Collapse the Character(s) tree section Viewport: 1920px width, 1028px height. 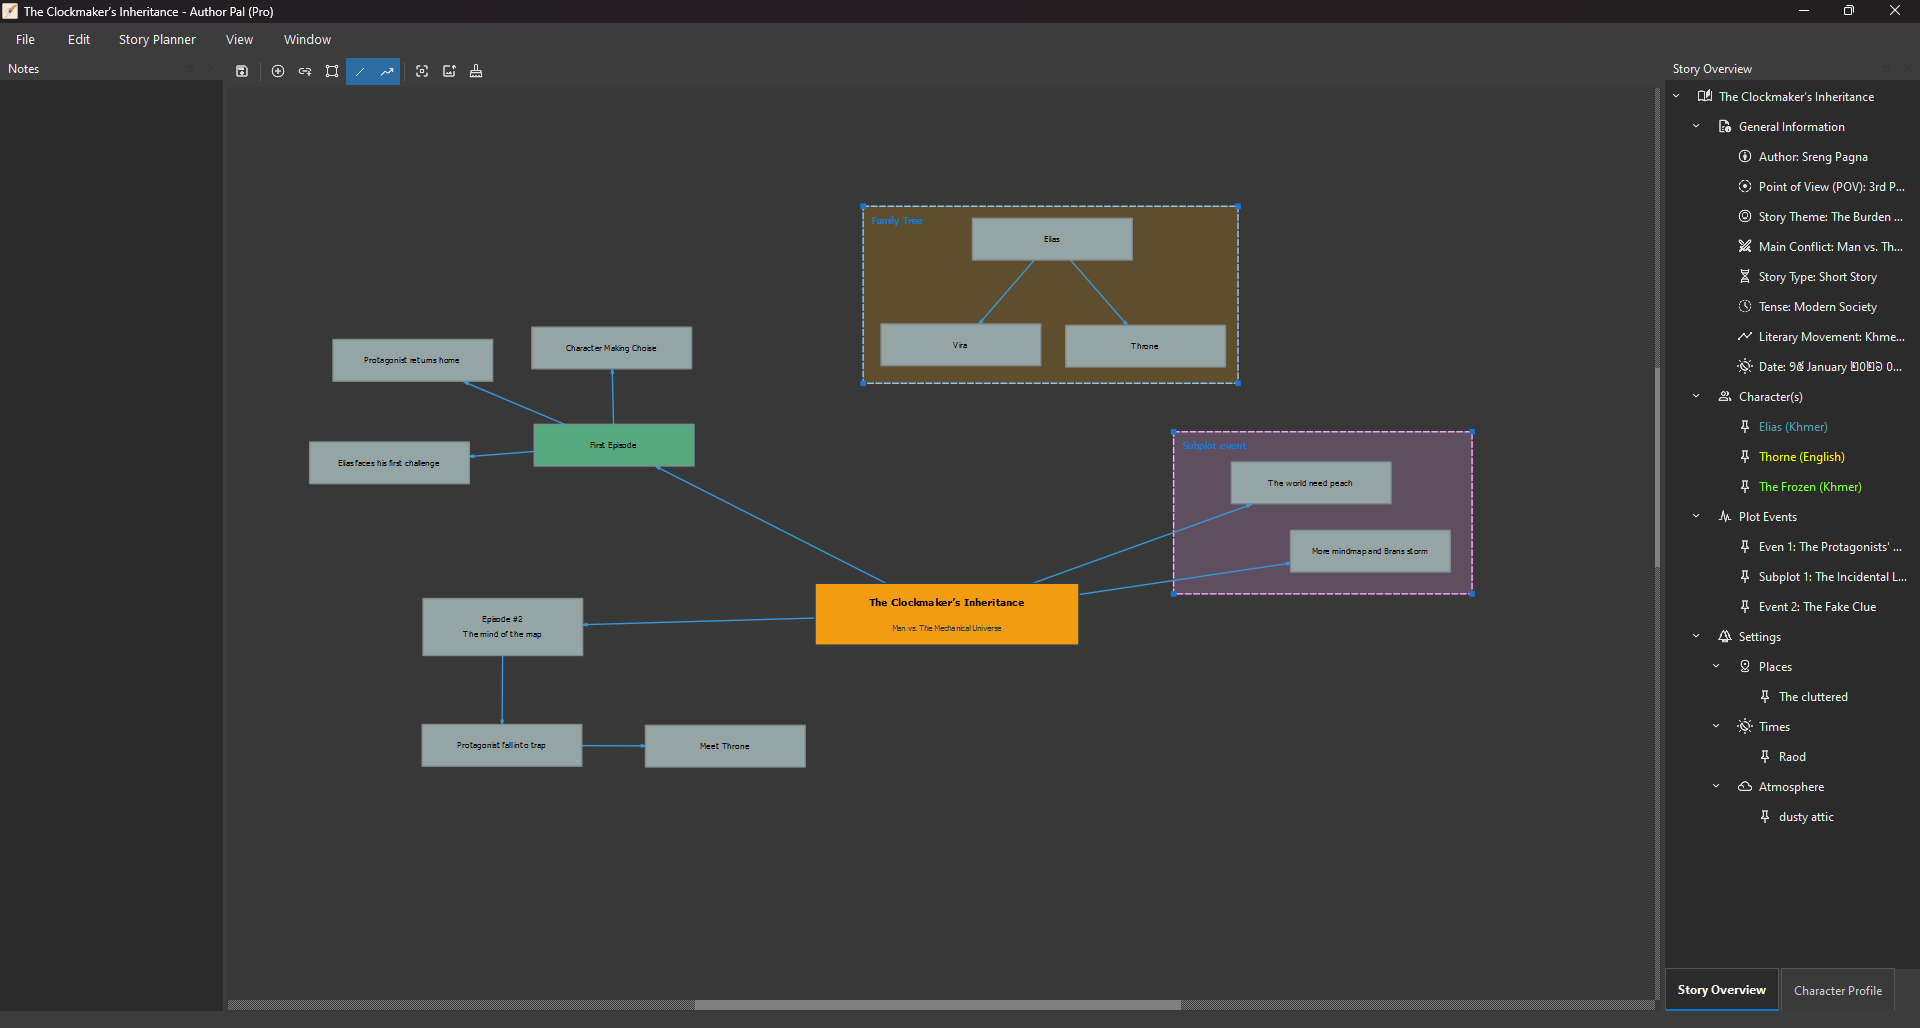[1696, 396]
